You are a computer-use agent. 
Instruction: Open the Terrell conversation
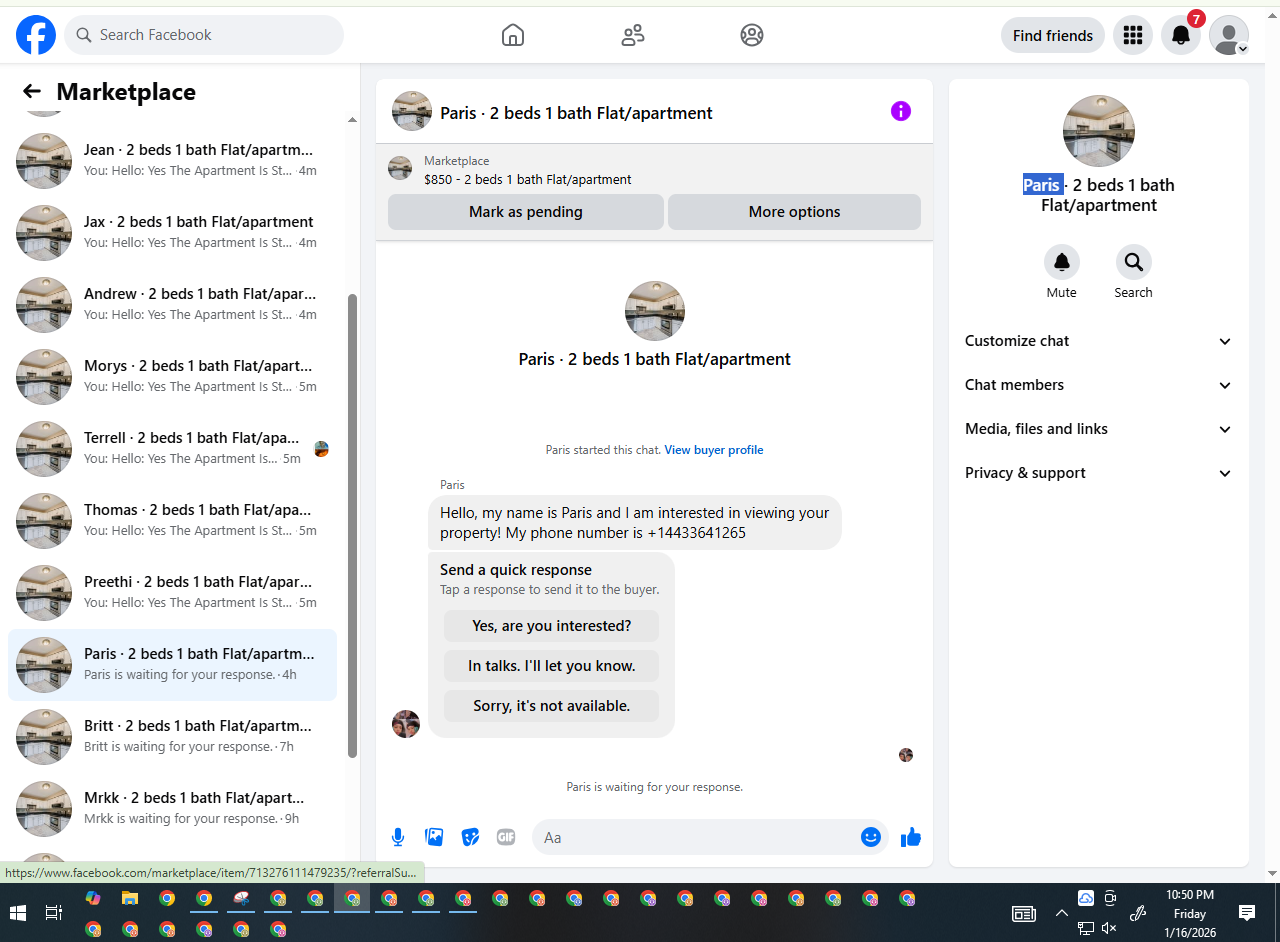[x=172, y=448]
